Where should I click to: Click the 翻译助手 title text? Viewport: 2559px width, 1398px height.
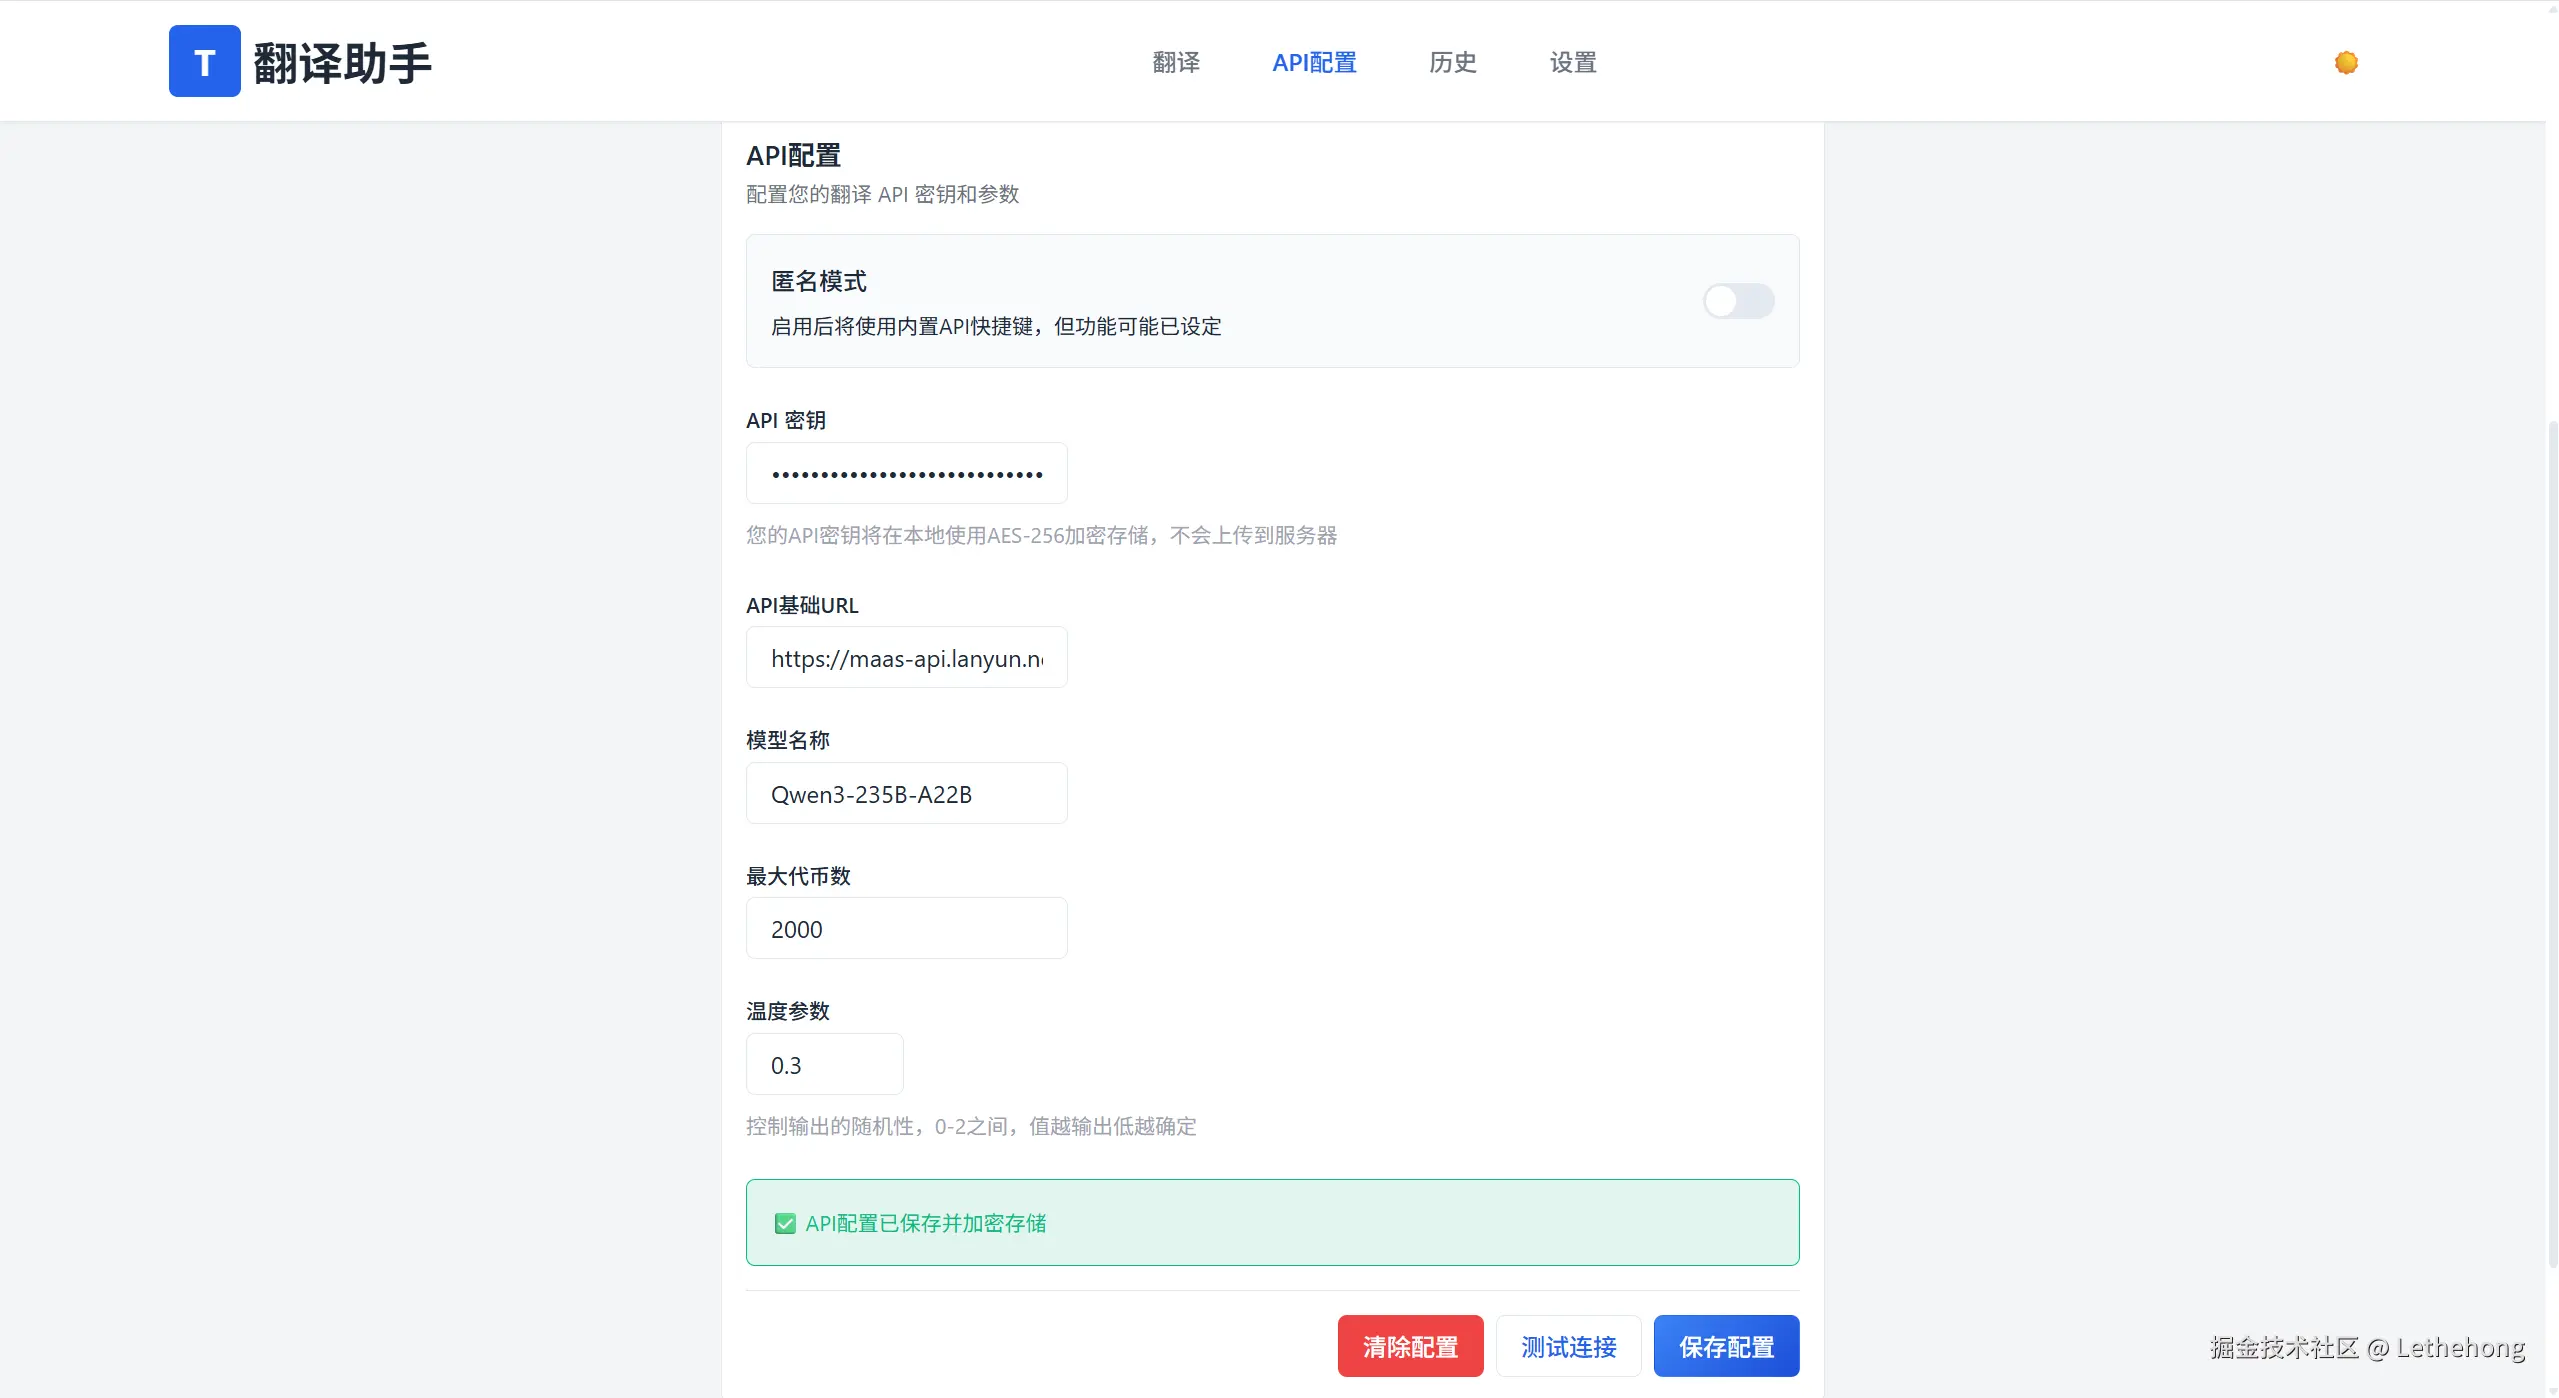[342, 63]
